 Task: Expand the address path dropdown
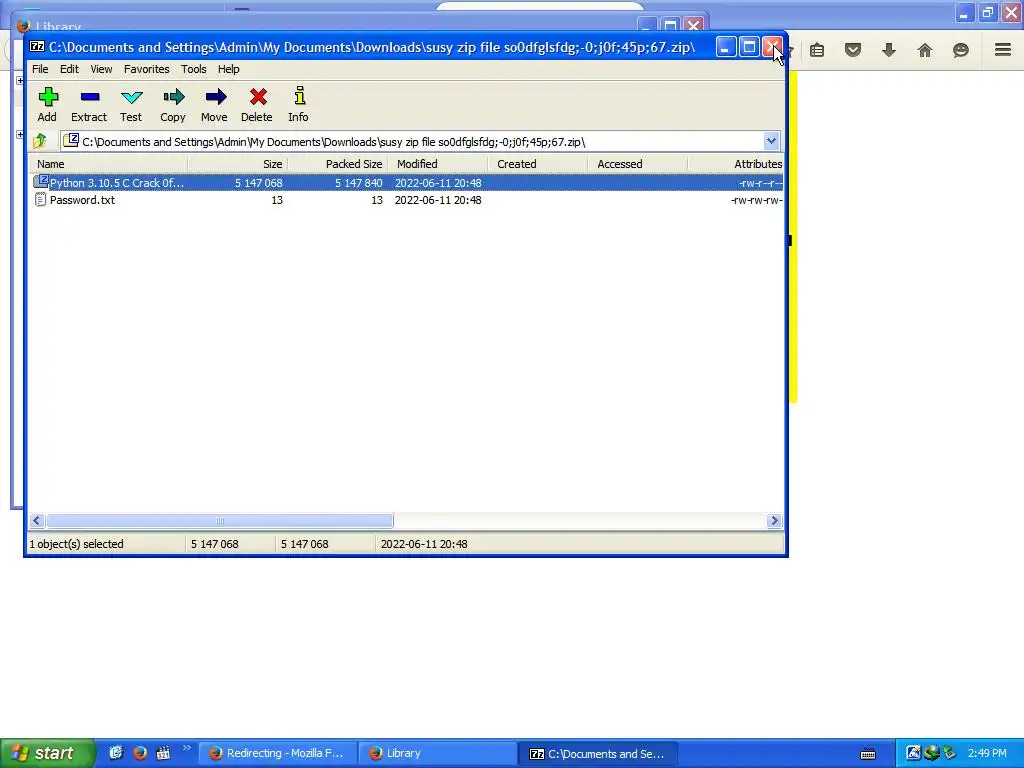point(771,141)
